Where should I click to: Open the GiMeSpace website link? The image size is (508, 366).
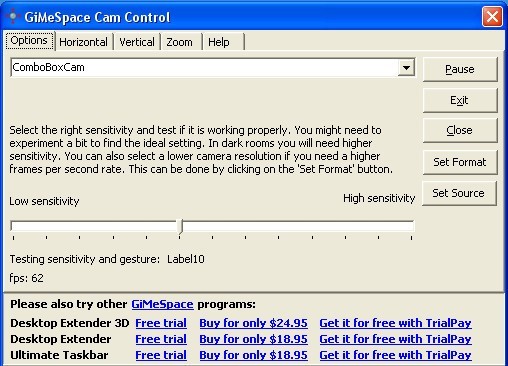tap(162, 304)
